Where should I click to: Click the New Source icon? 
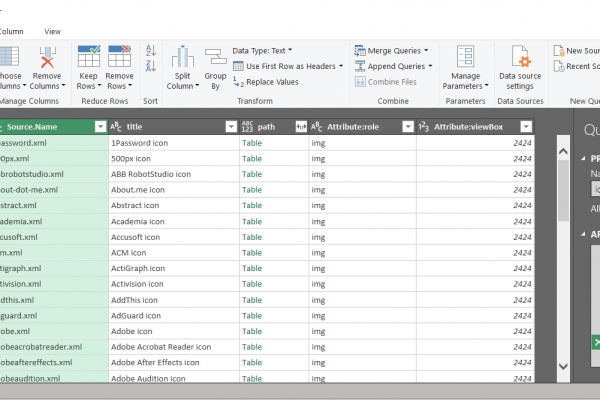pos(559,51)
